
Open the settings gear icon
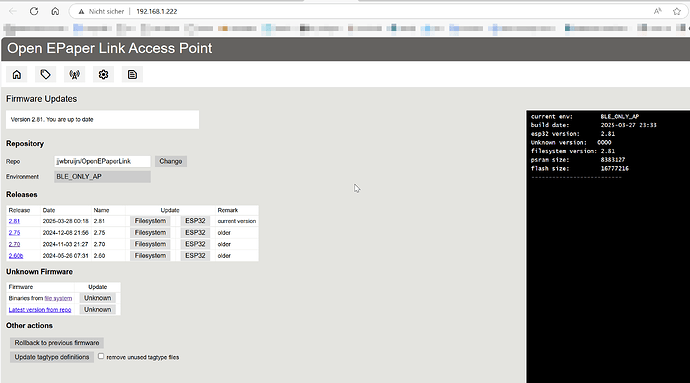coord(103,74)
